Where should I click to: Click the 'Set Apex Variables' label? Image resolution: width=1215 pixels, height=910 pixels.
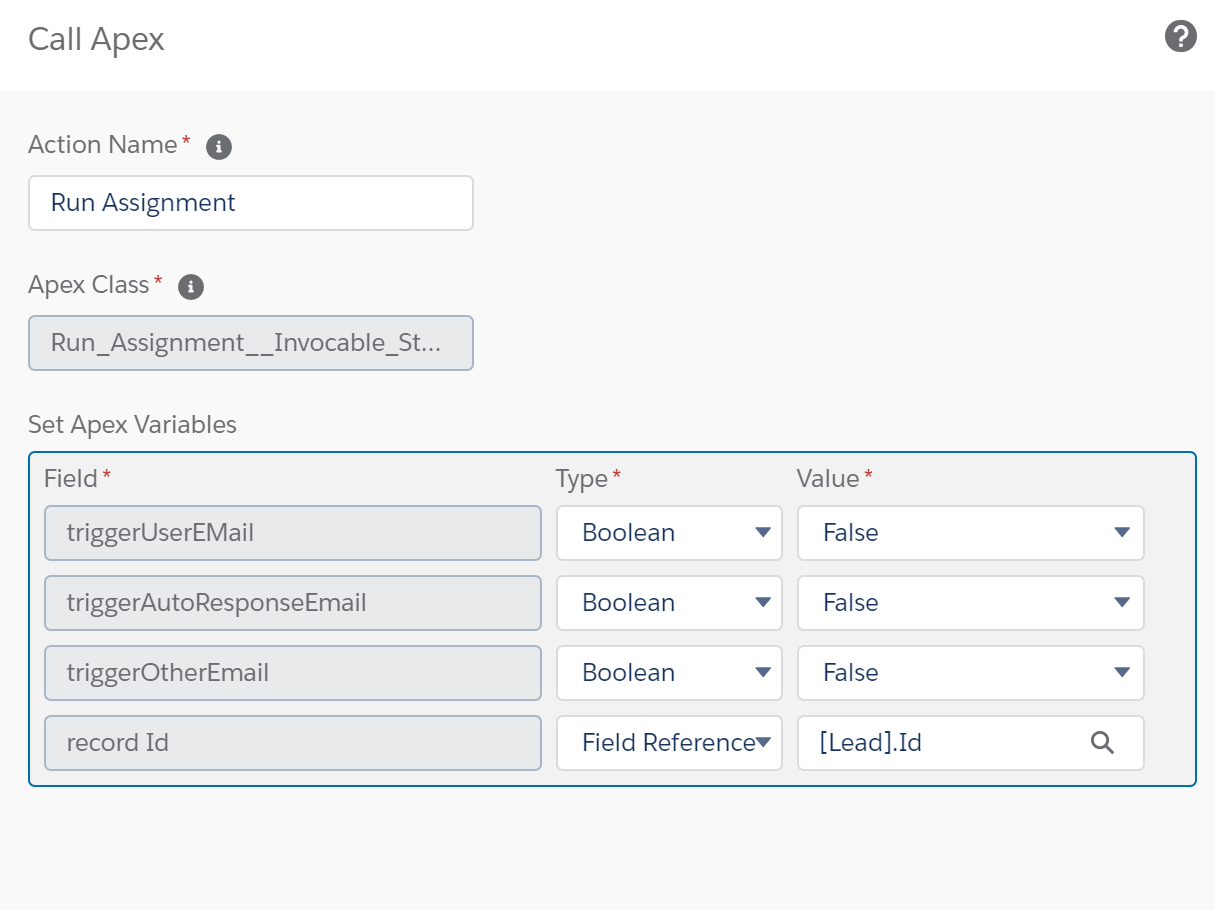pyautogui.click(x=132, y=424)
